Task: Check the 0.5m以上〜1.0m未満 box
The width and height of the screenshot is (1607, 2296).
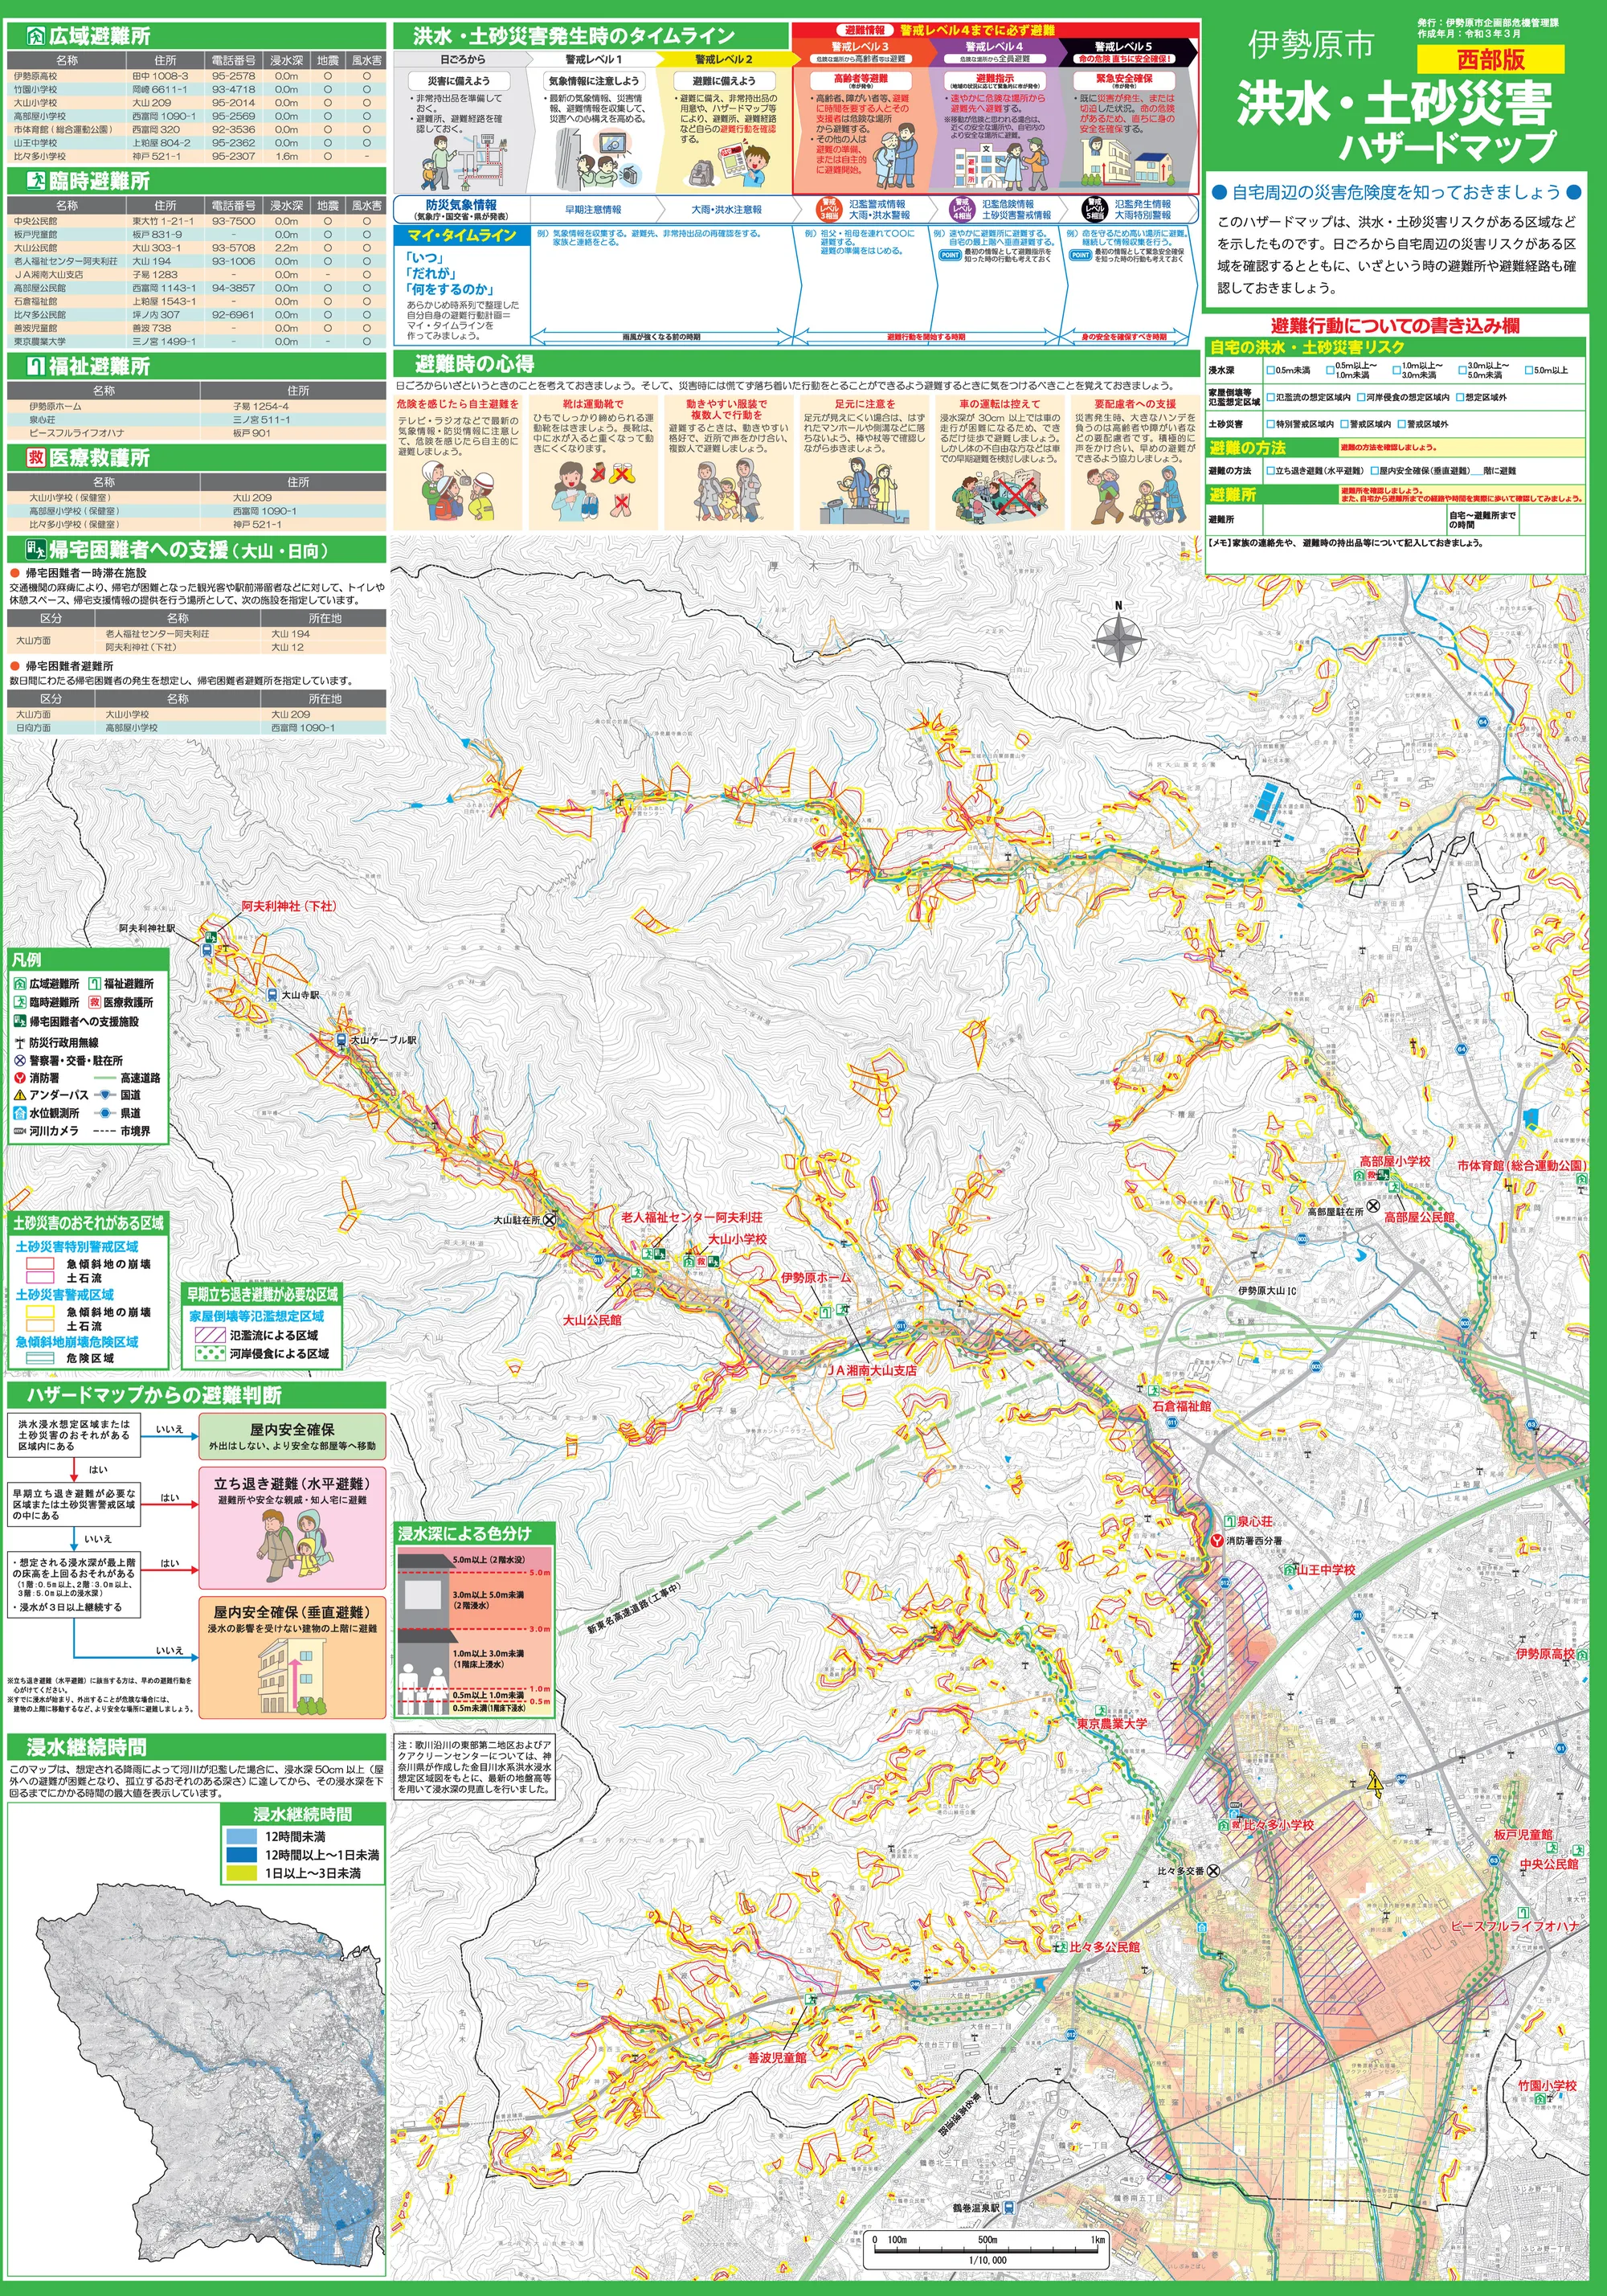Action: click(x=1330, y=370)
